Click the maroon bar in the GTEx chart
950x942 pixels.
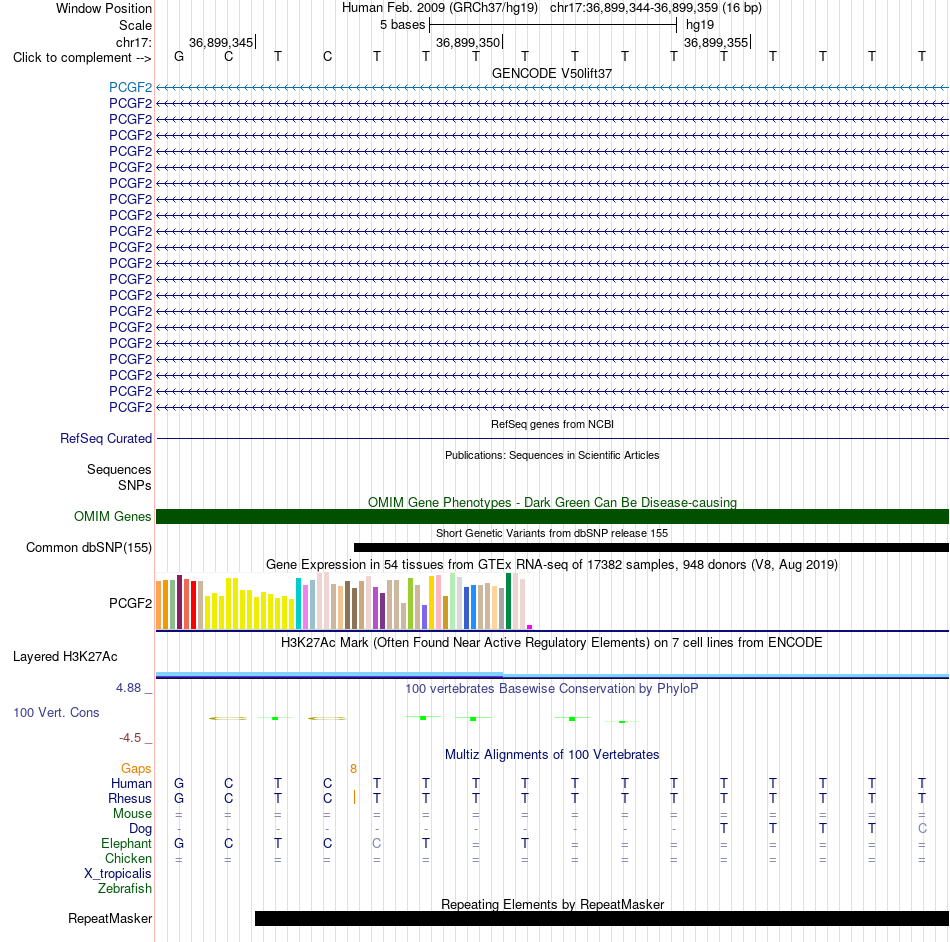click(179, 602)
